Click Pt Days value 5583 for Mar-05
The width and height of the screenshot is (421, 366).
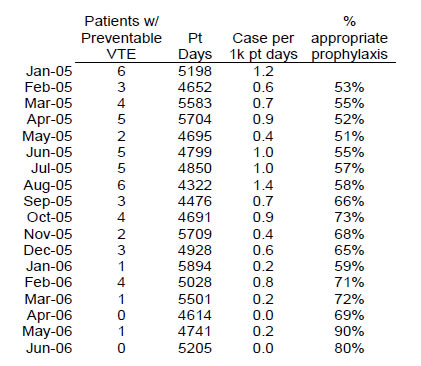(x=195, y=103)
